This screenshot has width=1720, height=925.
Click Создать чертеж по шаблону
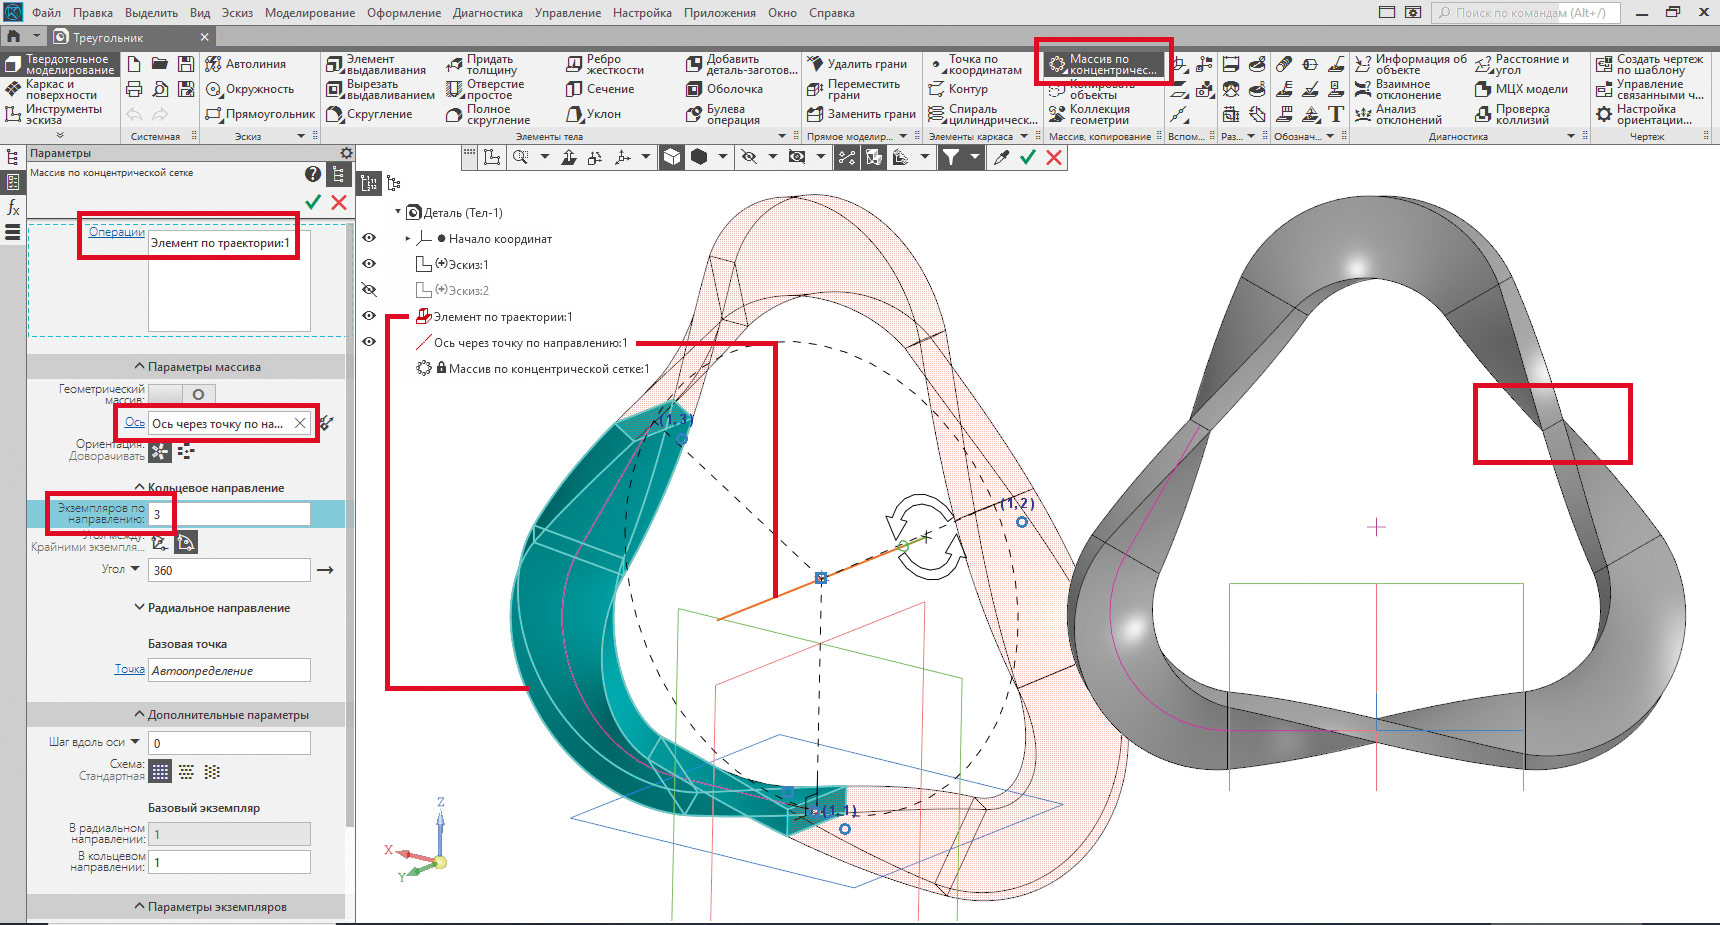1649,64
